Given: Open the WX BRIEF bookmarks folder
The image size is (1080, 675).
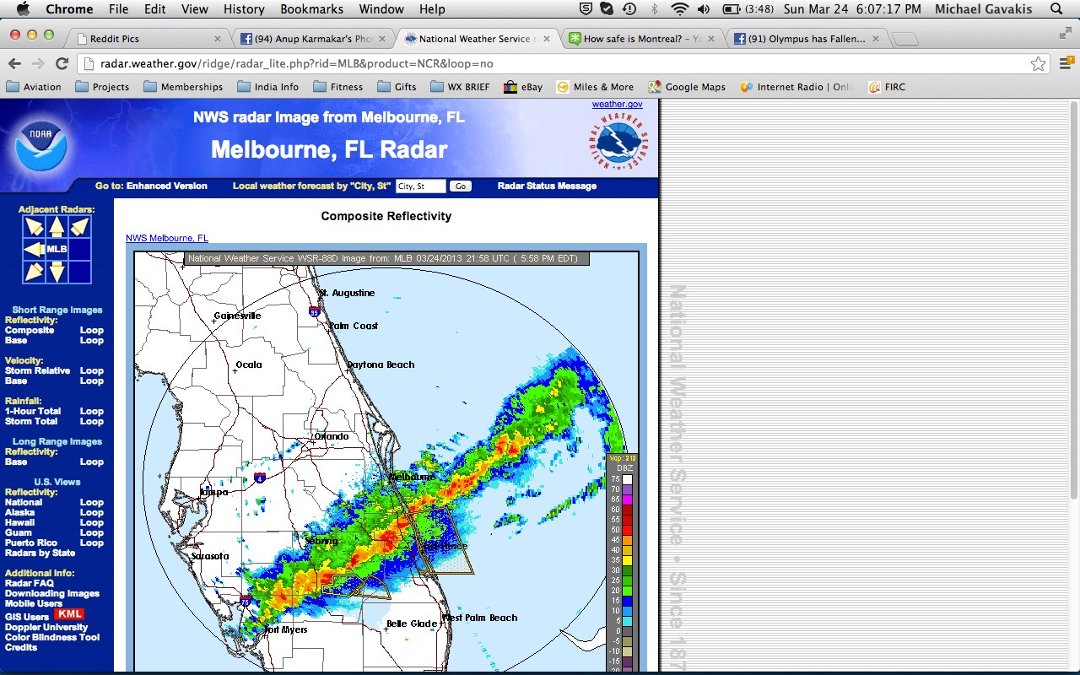Looking at the screenshot, I should [460, 87].
